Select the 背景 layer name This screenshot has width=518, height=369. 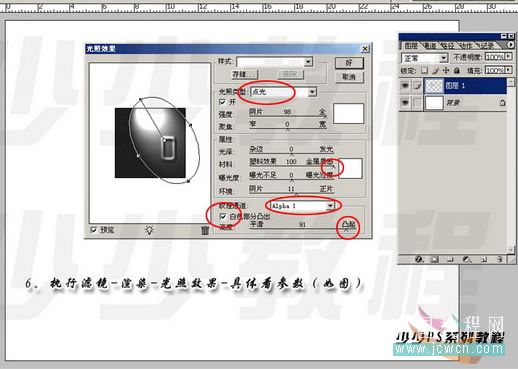tap(453, 103)
